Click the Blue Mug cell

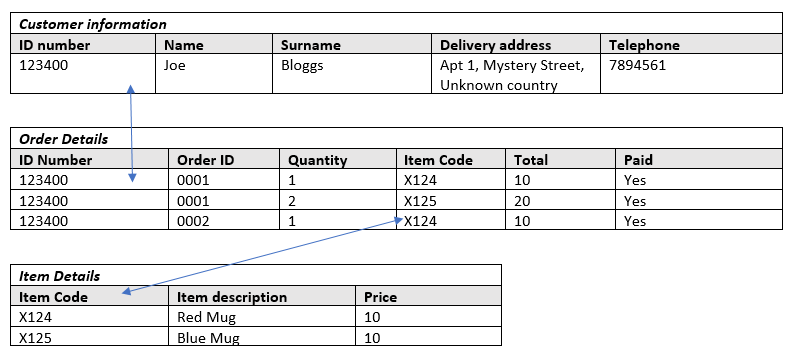pyautogui.click(x=262, y=336)
